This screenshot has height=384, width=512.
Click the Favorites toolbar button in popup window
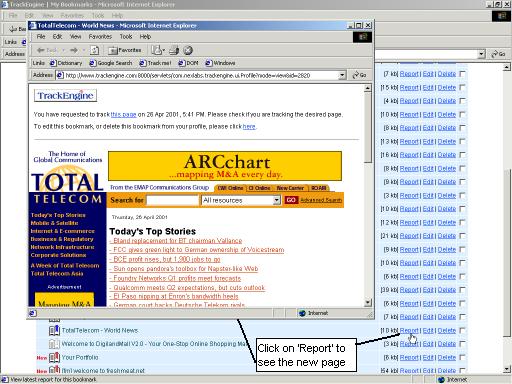125,50
